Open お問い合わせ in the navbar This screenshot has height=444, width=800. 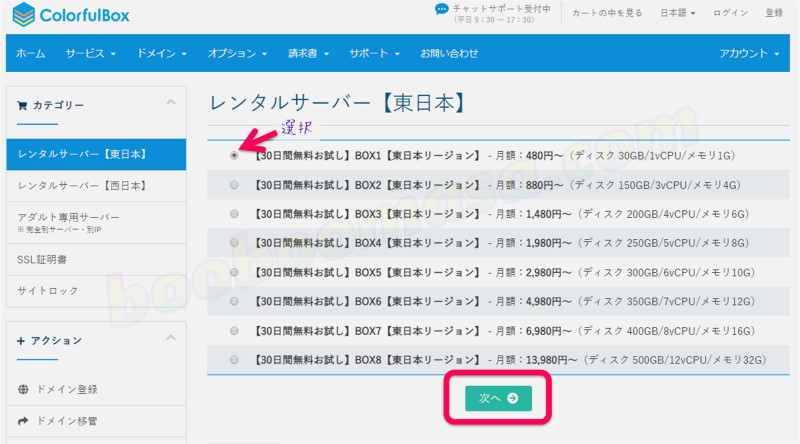[x=449, y=53]
